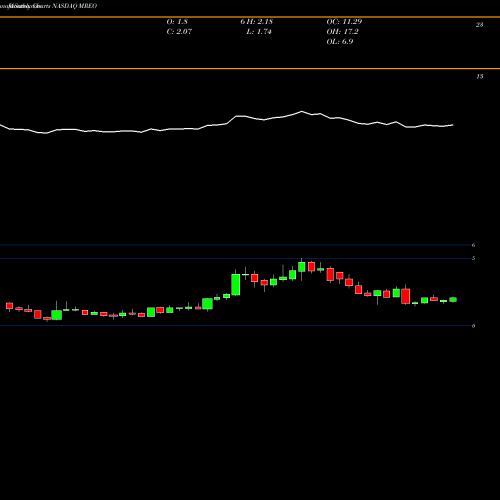
Task: Click the low value L: 1.74
Action: tap(259, 32)
